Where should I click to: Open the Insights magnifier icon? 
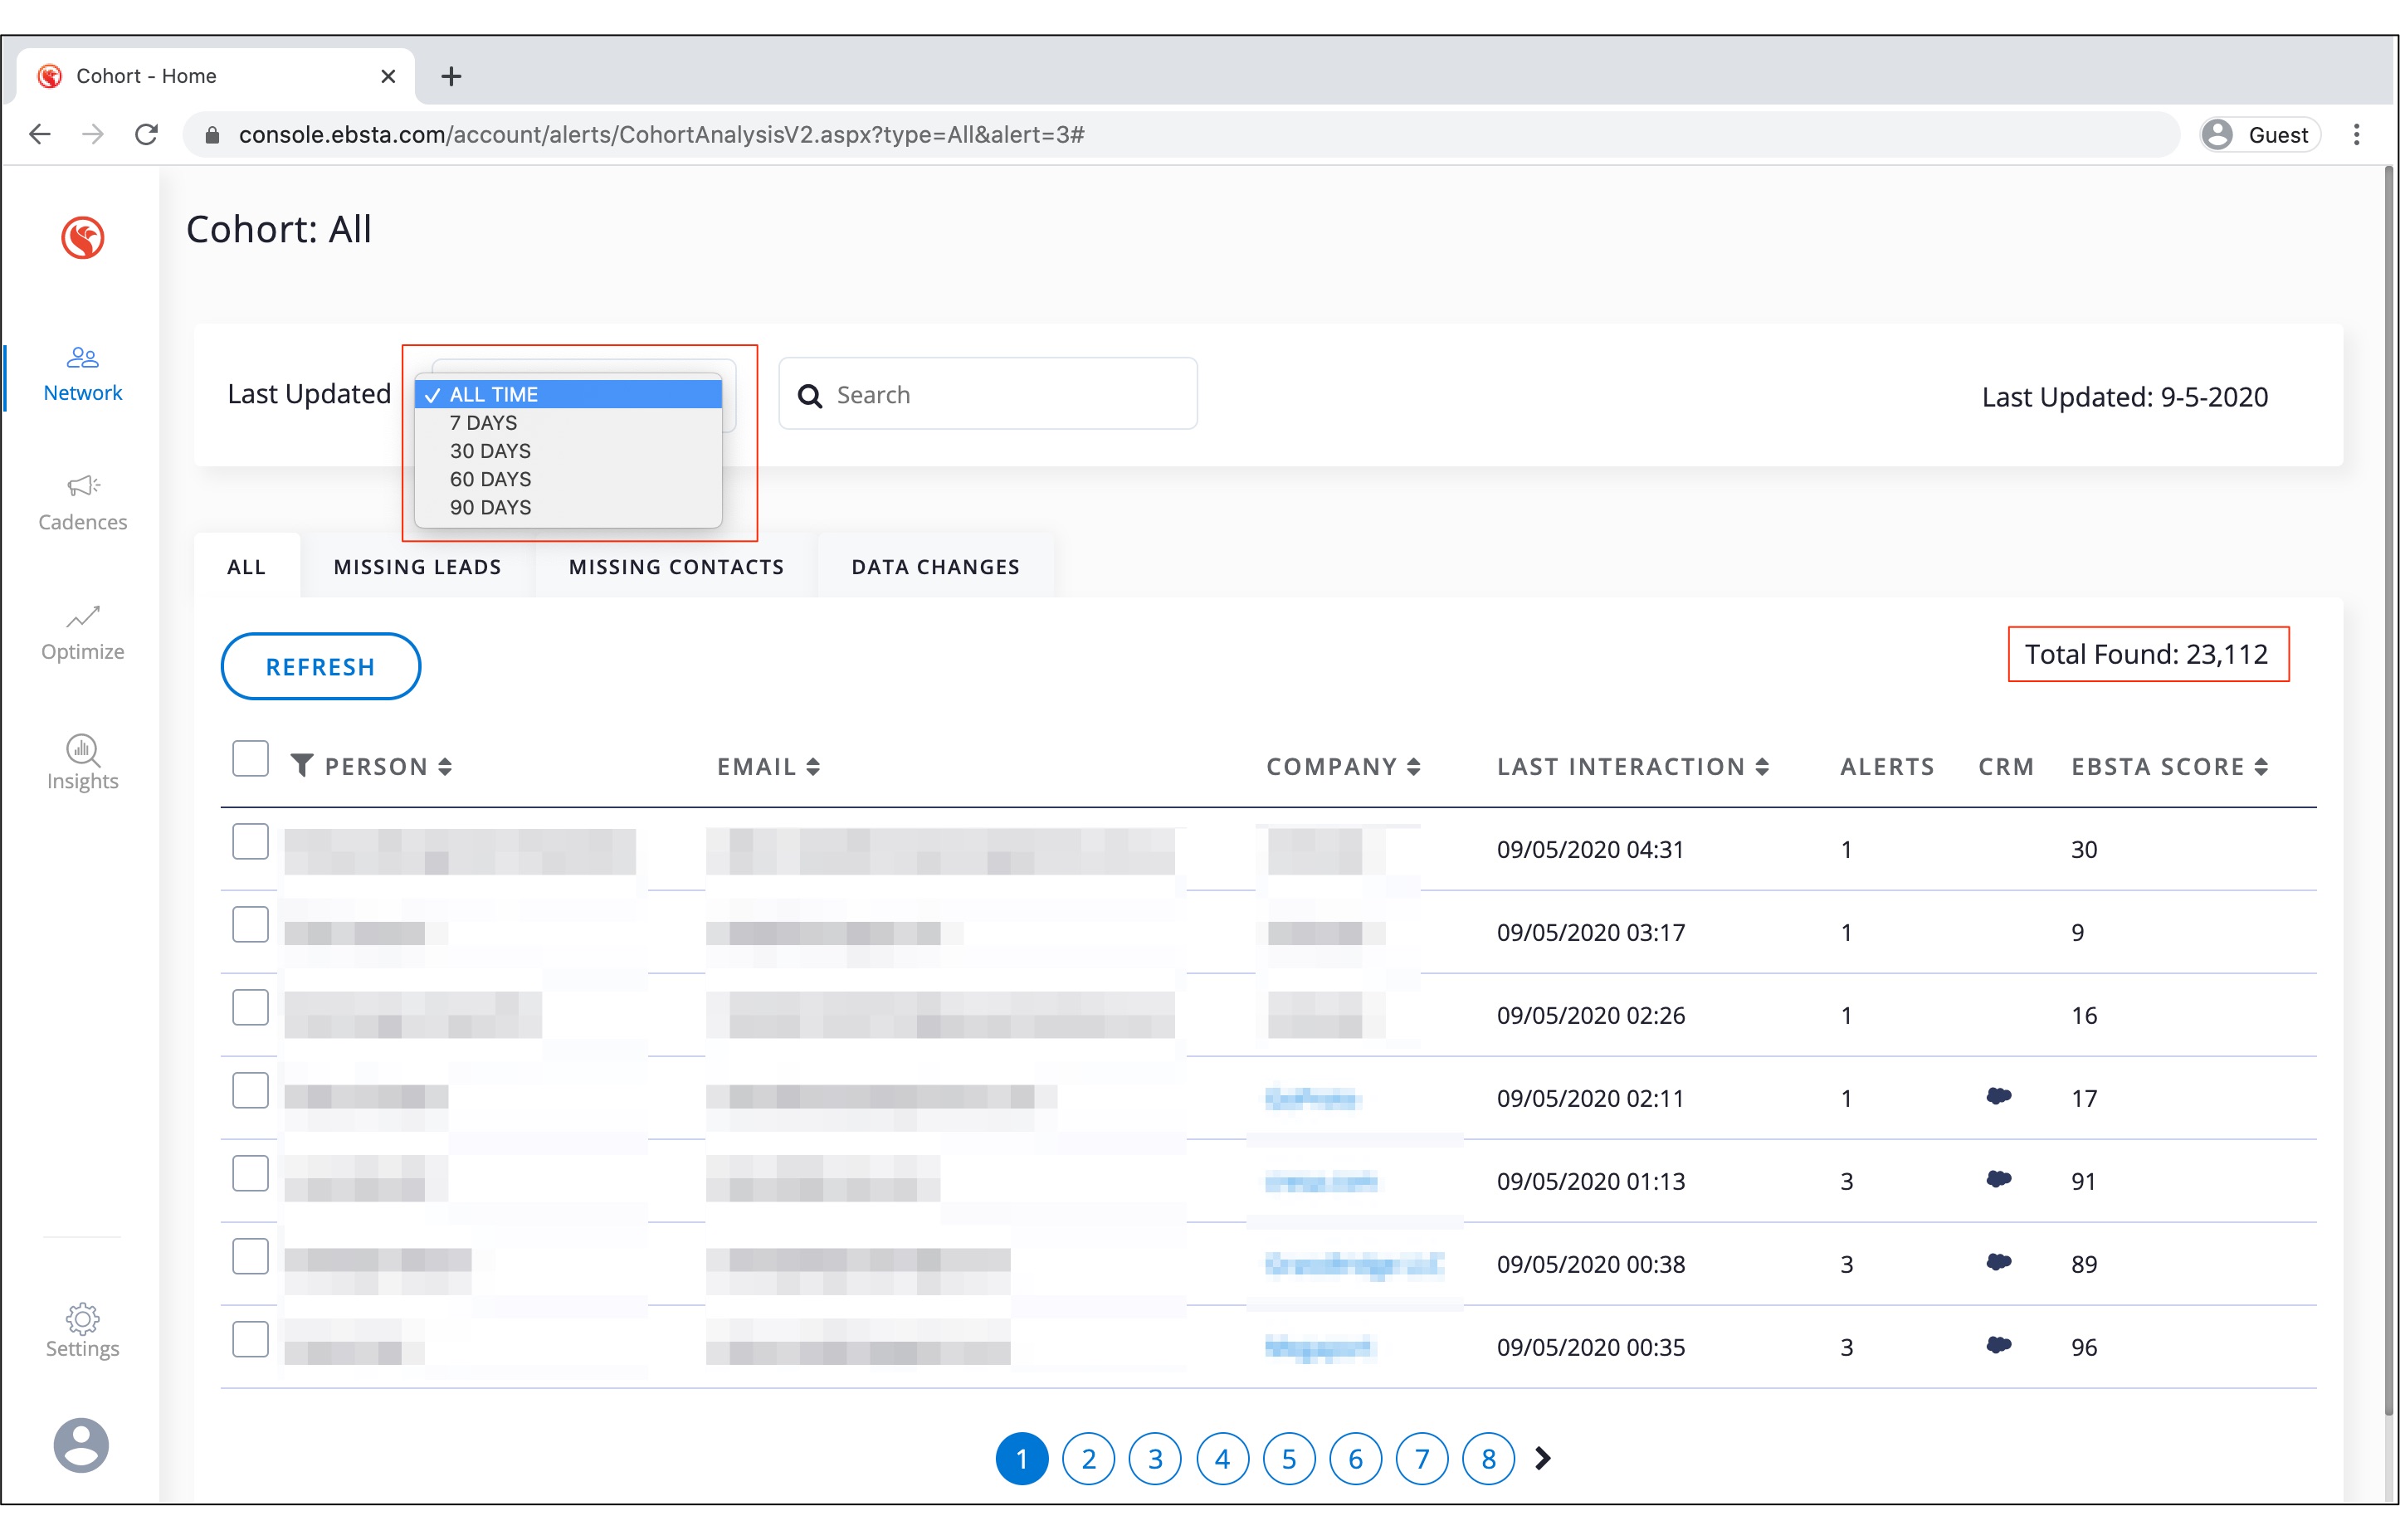(83, 748)
